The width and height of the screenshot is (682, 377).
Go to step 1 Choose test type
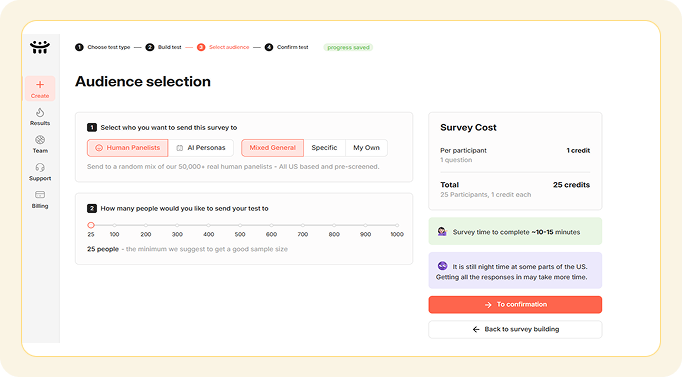(x=103, y=47)
